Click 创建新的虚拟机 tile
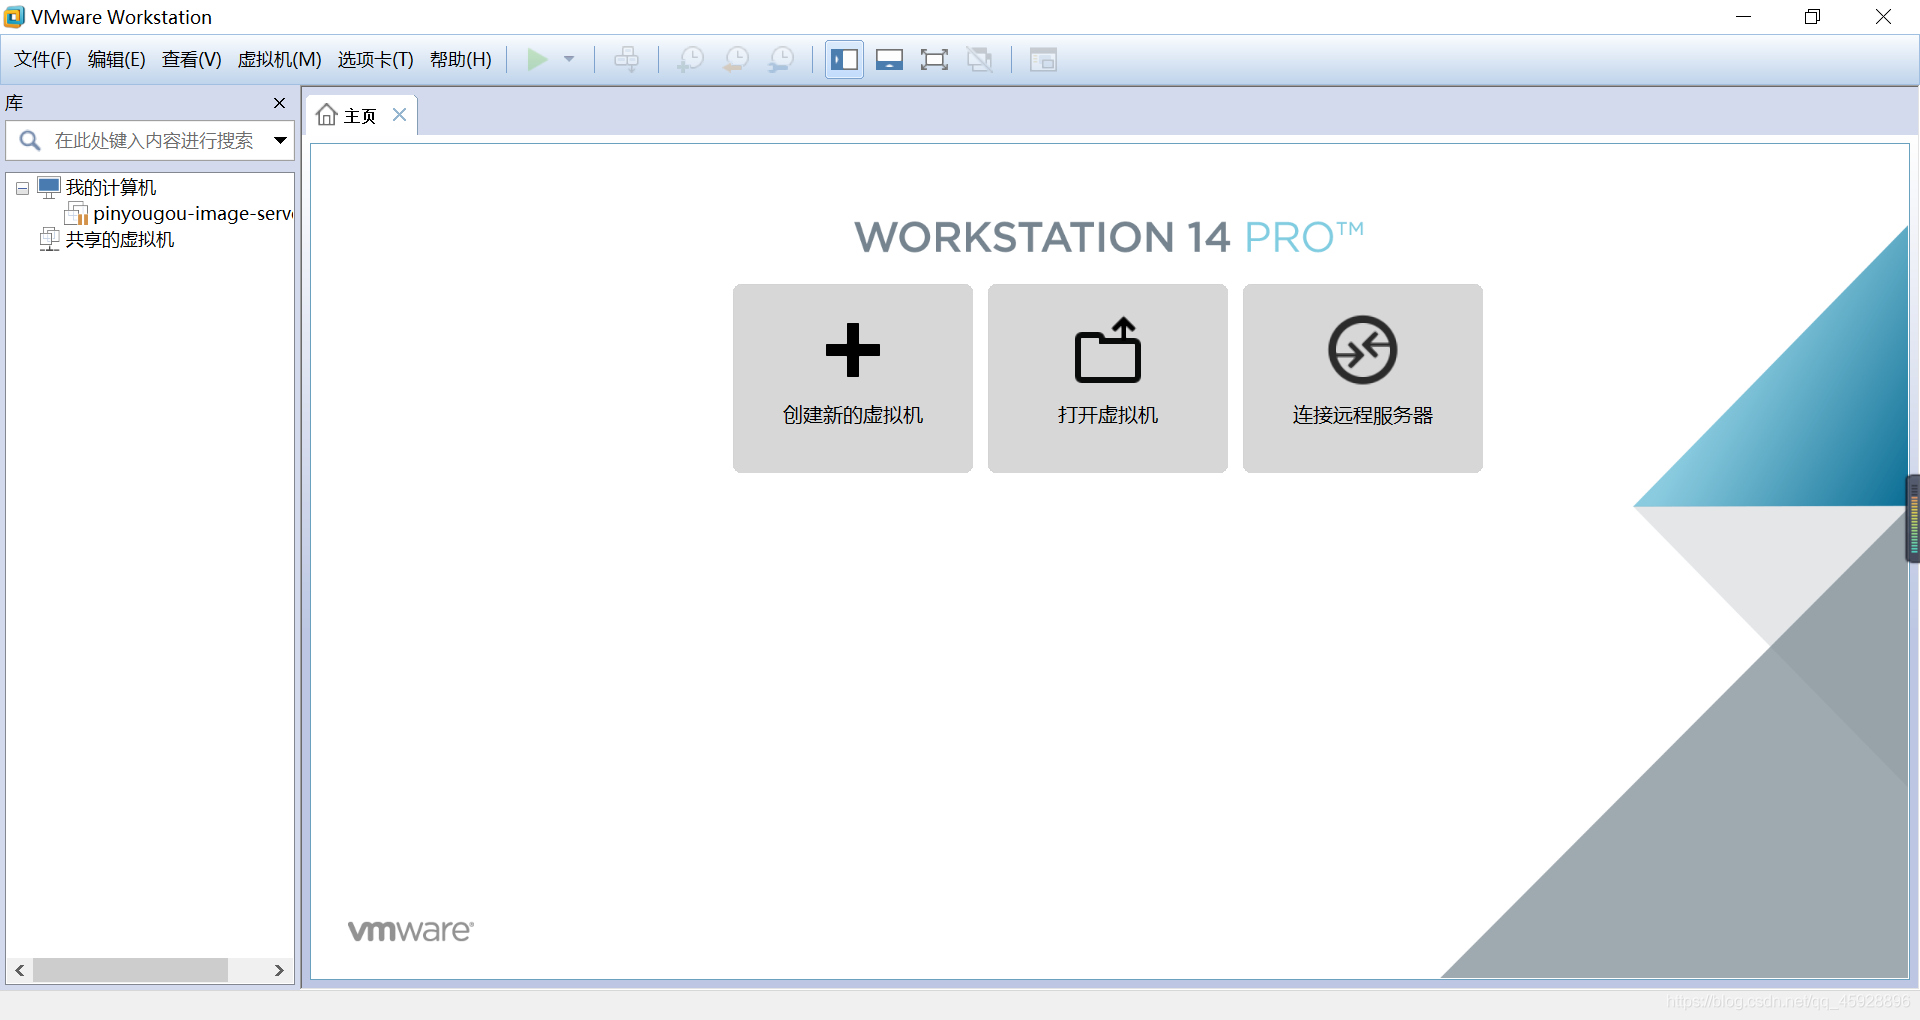Viewport: 1920px width, 1020px height. (853, 378)
